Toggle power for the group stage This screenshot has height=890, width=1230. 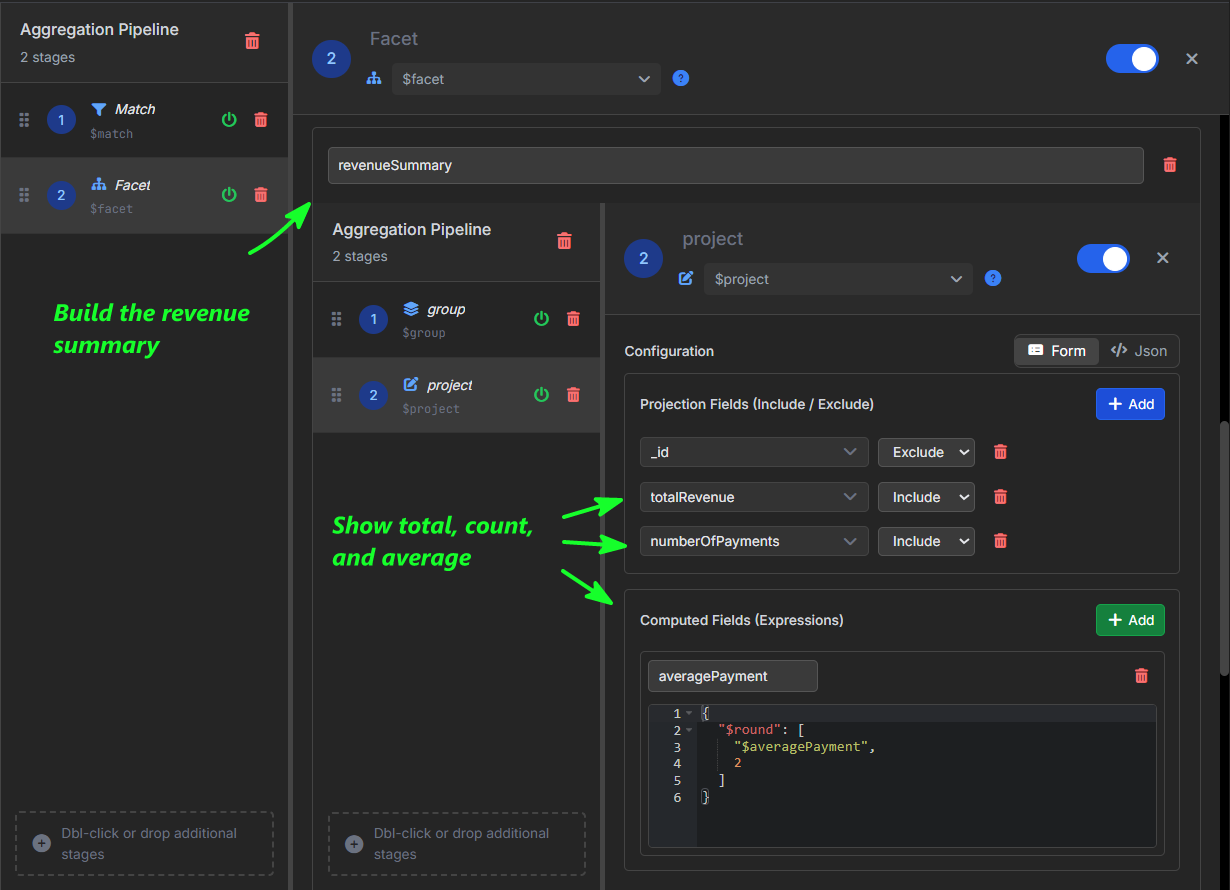coord(541,319)
